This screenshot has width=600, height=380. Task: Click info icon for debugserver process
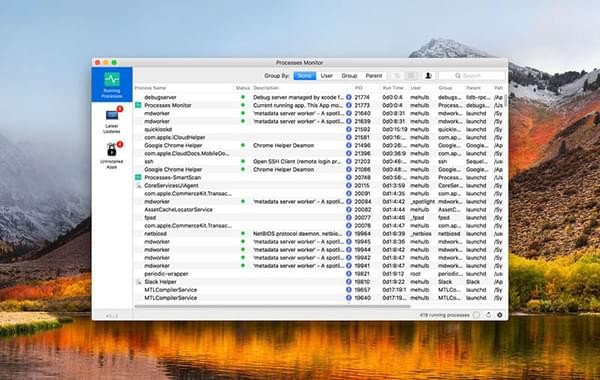point(349,97)
